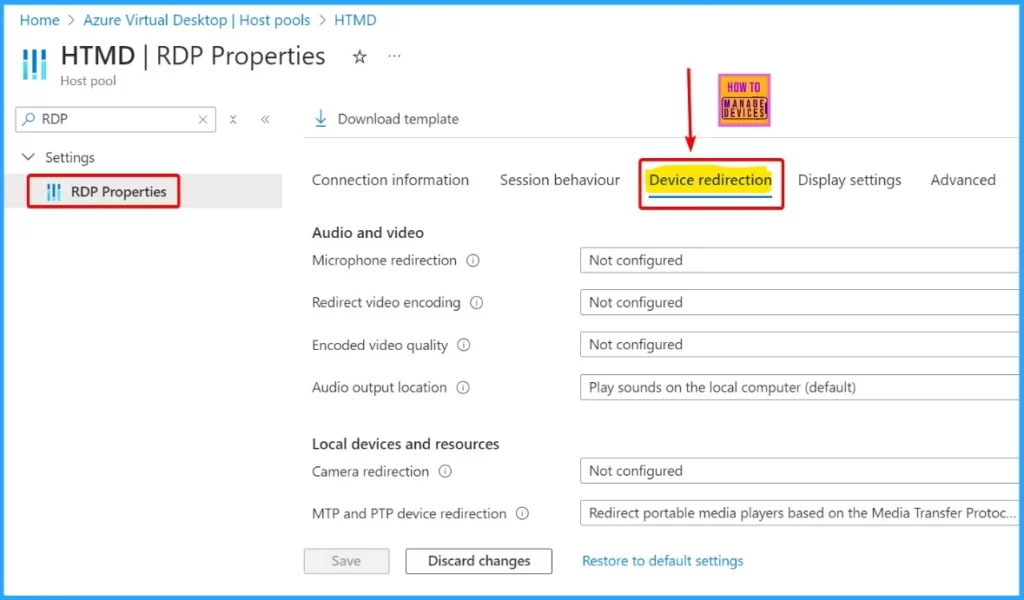This screenshot has width=1024, height=600.
Task: Click the favorite star icon
Action: point(359,57)
